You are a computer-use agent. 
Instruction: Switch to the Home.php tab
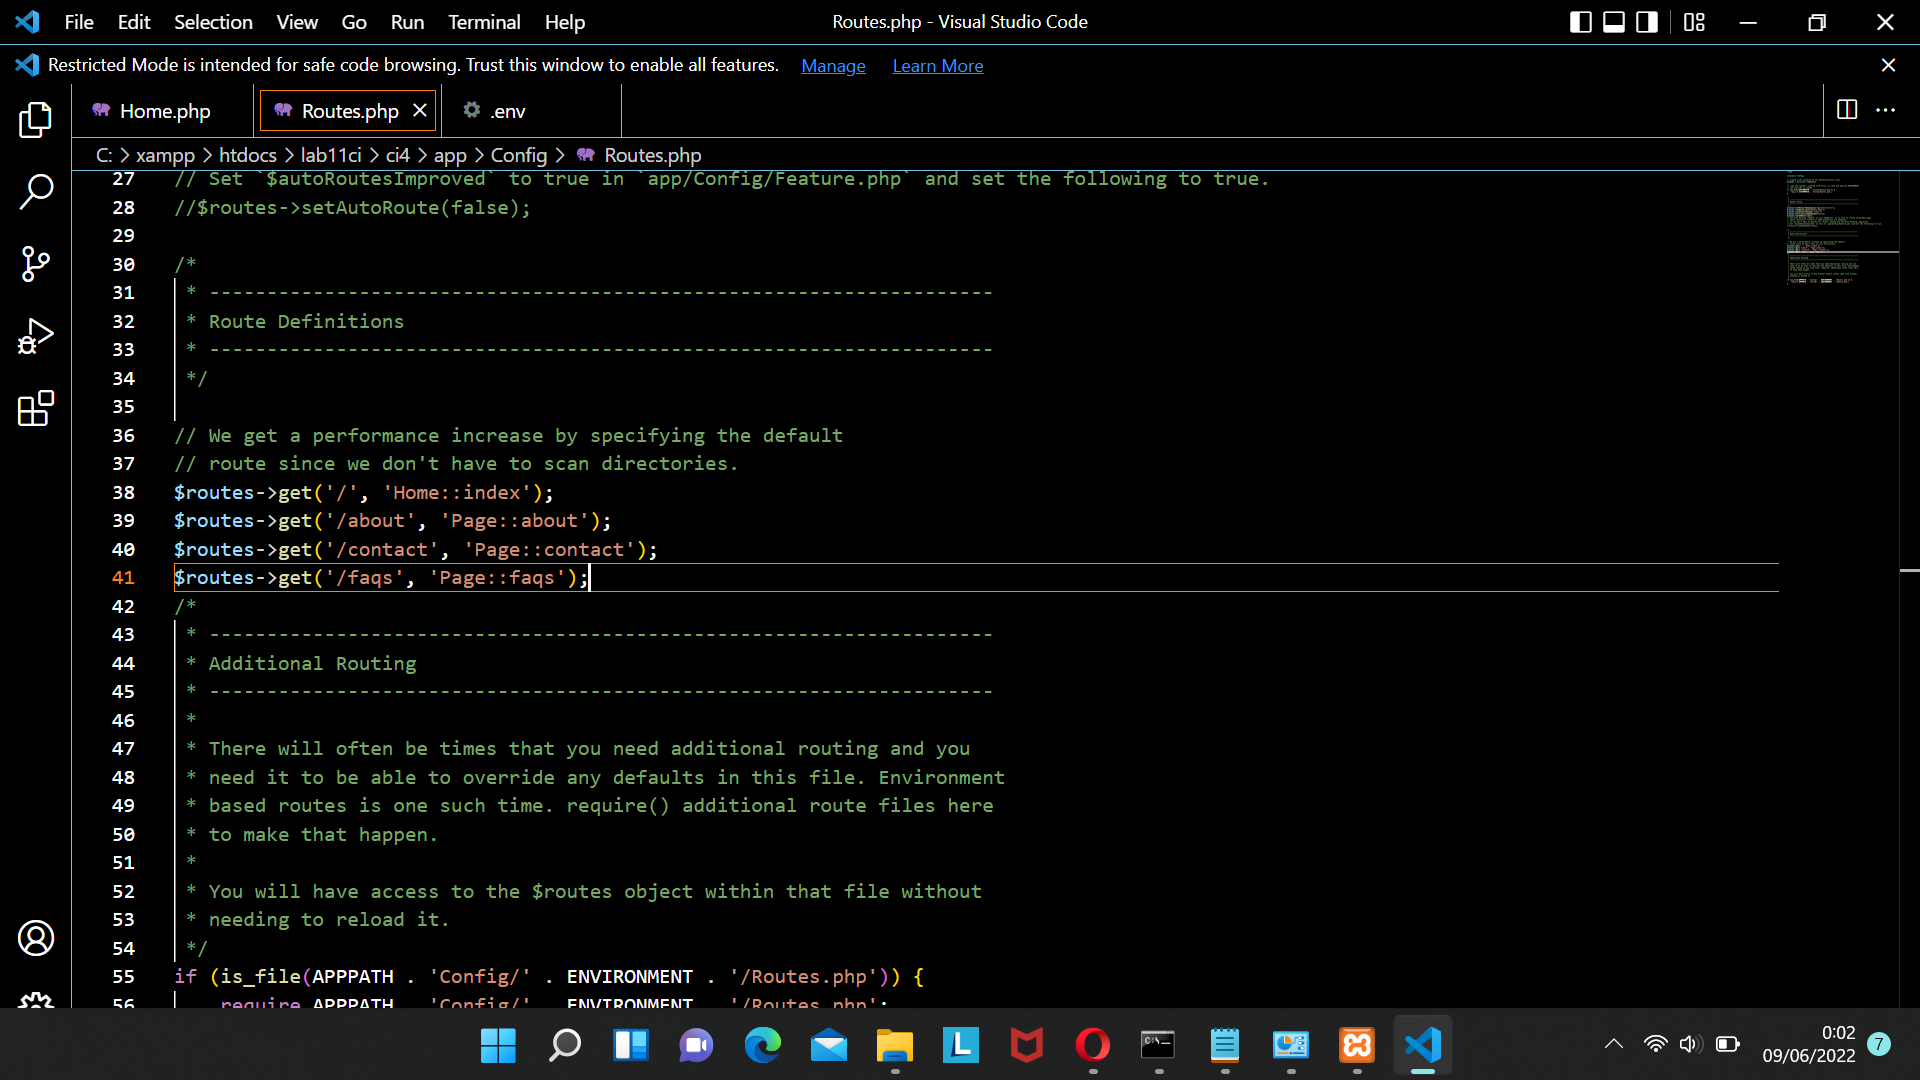point(163,111)
